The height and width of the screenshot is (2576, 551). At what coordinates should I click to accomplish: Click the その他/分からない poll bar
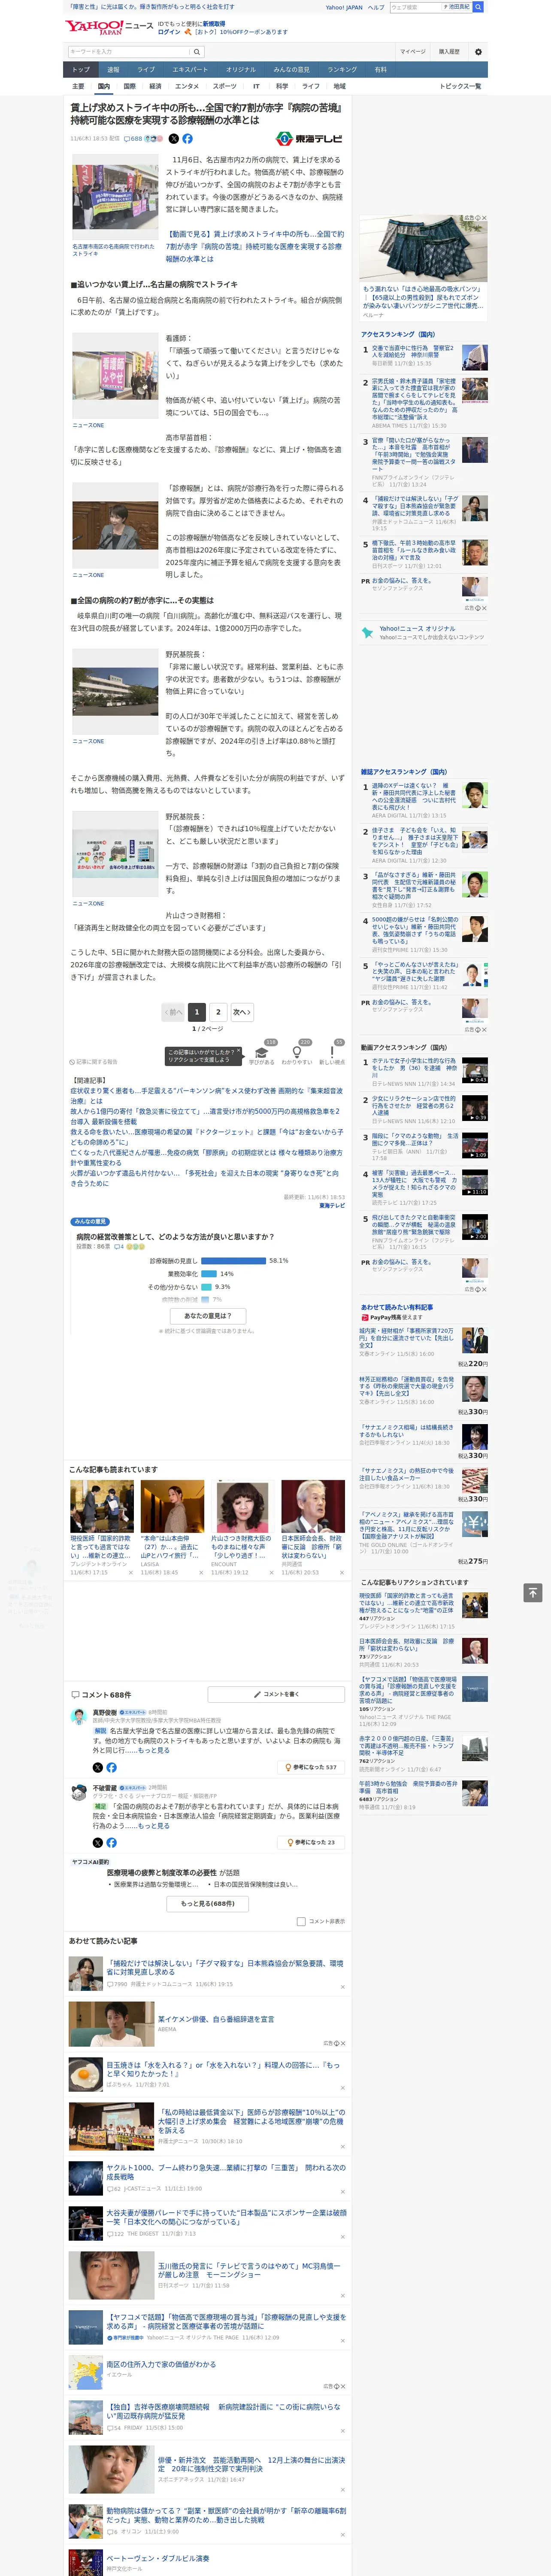pos(206,1287)
